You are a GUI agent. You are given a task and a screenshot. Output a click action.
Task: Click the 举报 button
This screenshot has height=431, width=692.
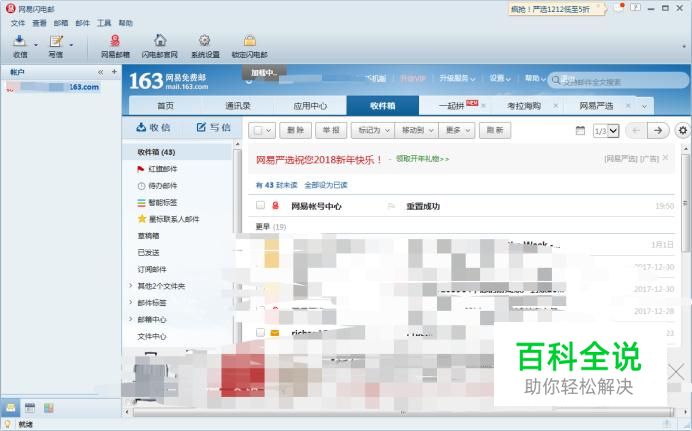[x=331, y=131]
